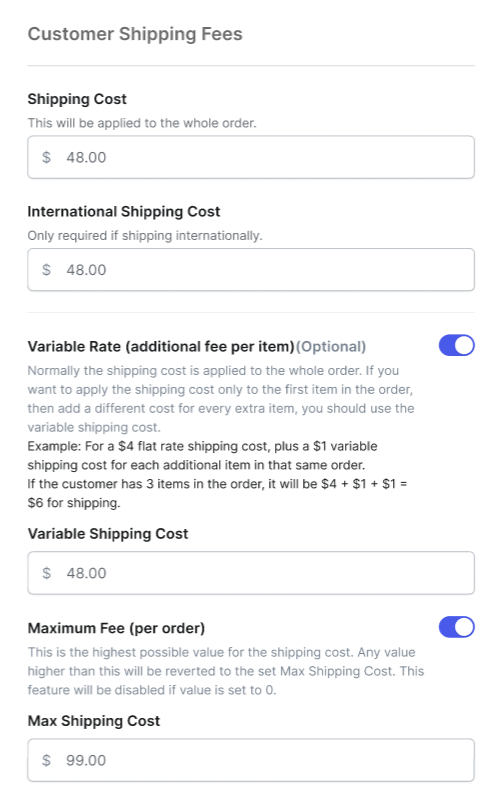
Task: Click the Variable Rate (additional fee per item) title
Action: 161,346
